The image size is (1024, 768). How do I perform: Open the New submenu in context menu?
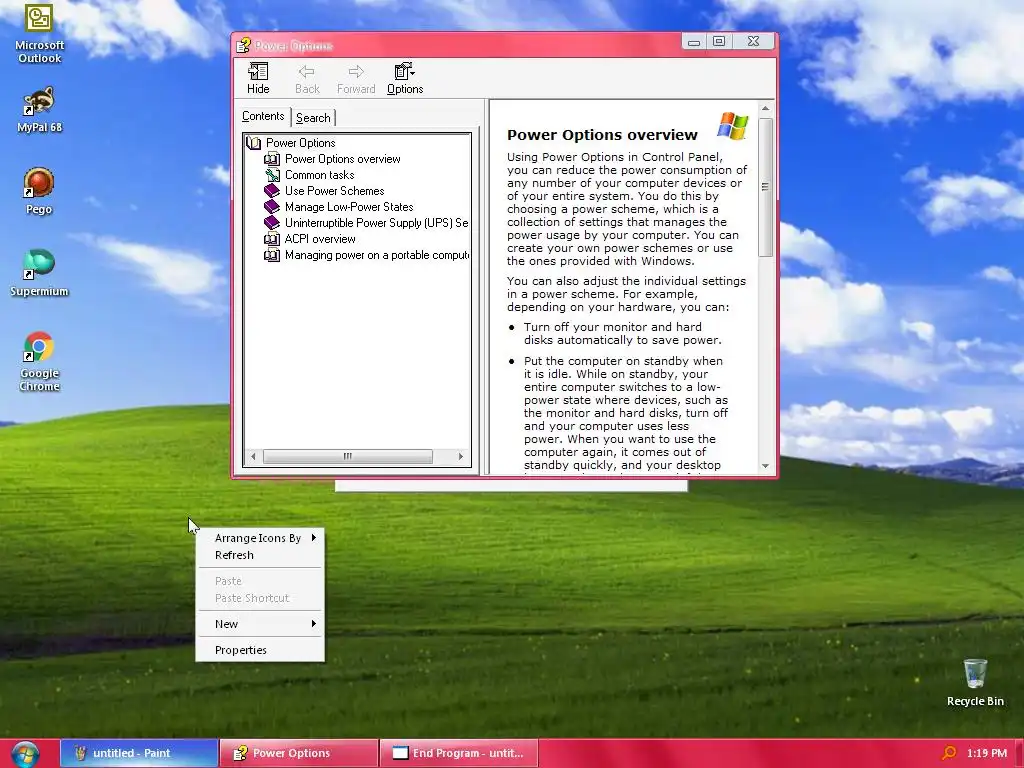[x=260, y=624]
